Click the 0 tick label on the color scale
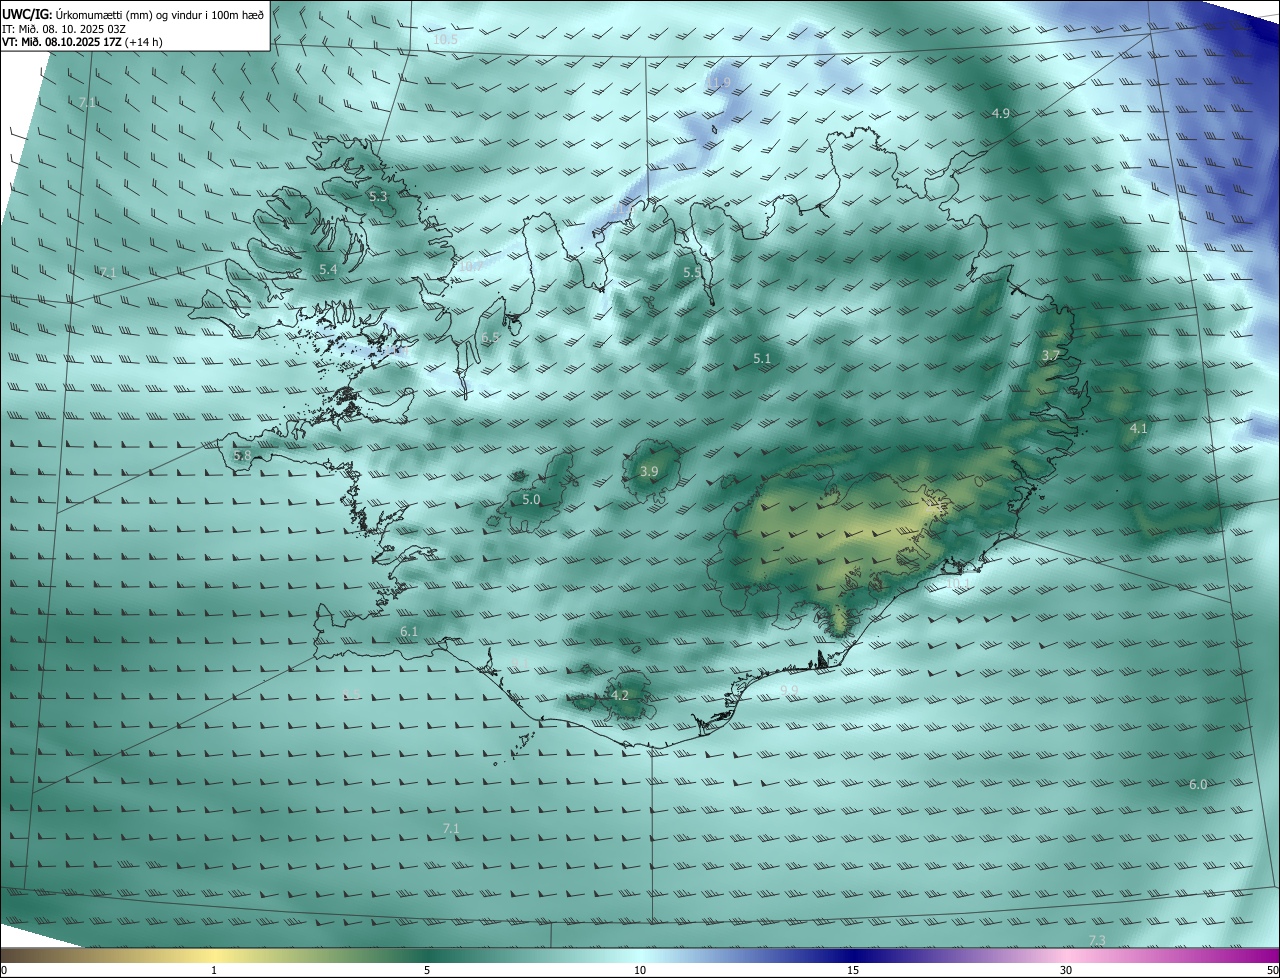This screenshot has height=978, width=1280. (x=3, y=971)
